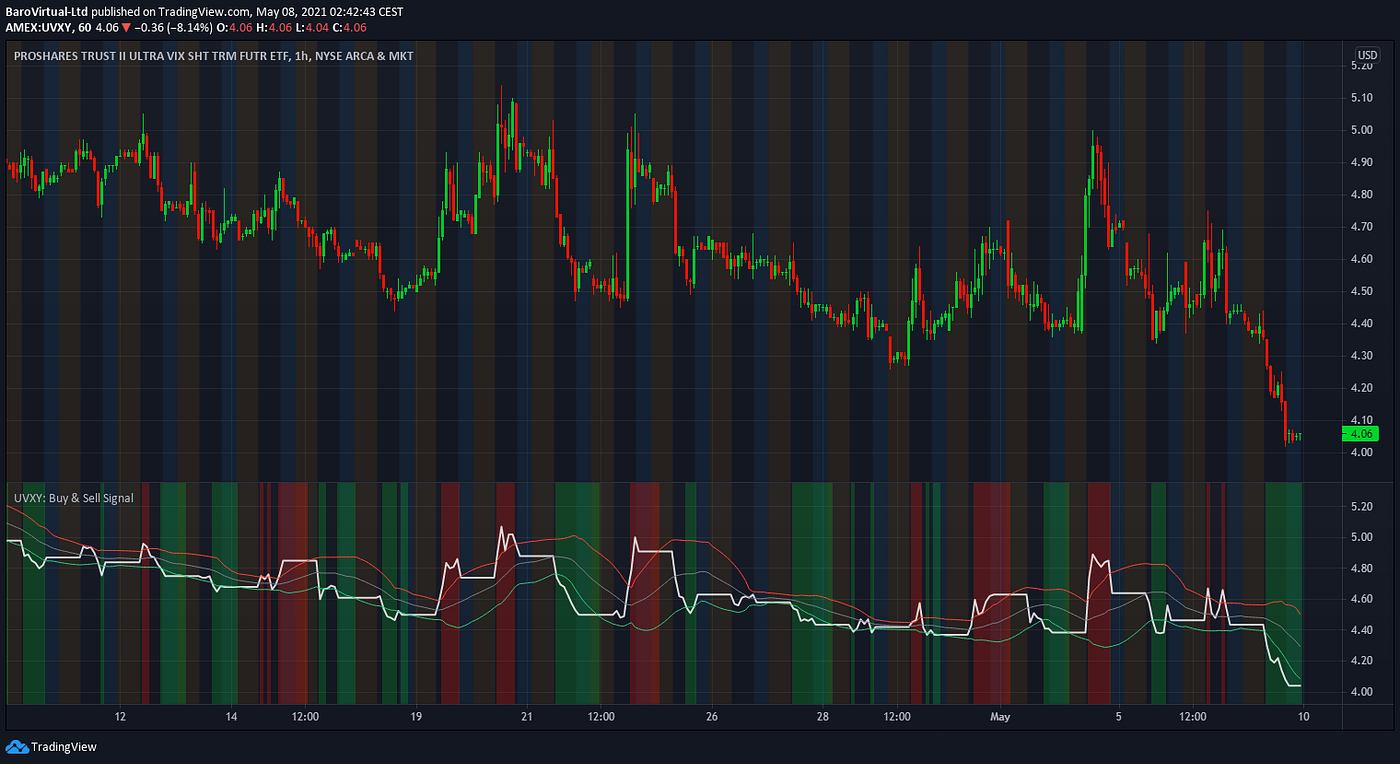
Task: Click the green 4.06 current price tag
Action: click(x=1359, y=433)
